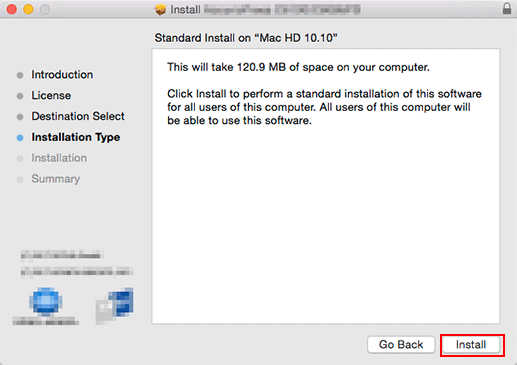Image resolution: width=517 pixels, height=365 pixels.
Task: Click the bullet beside Destination Select
Action: (x=20, y=117)
